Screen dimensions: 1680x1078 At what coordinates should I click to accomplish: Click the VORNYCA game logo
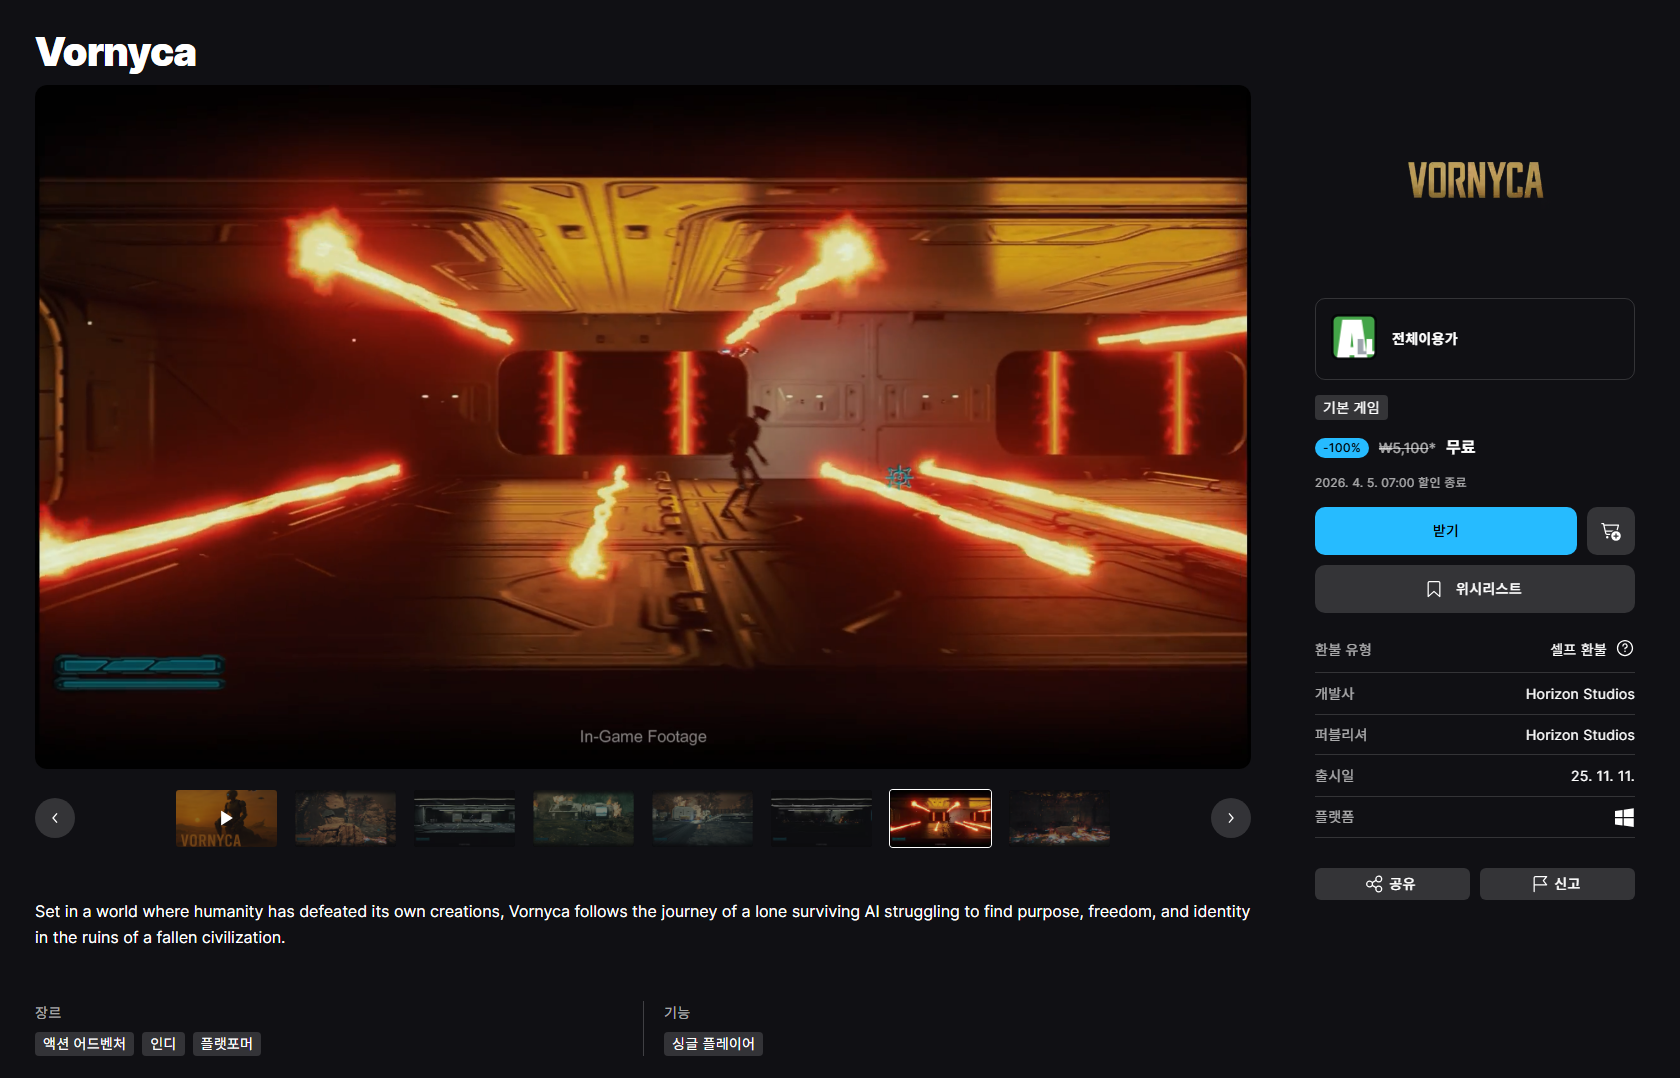tap(1474, 181)
